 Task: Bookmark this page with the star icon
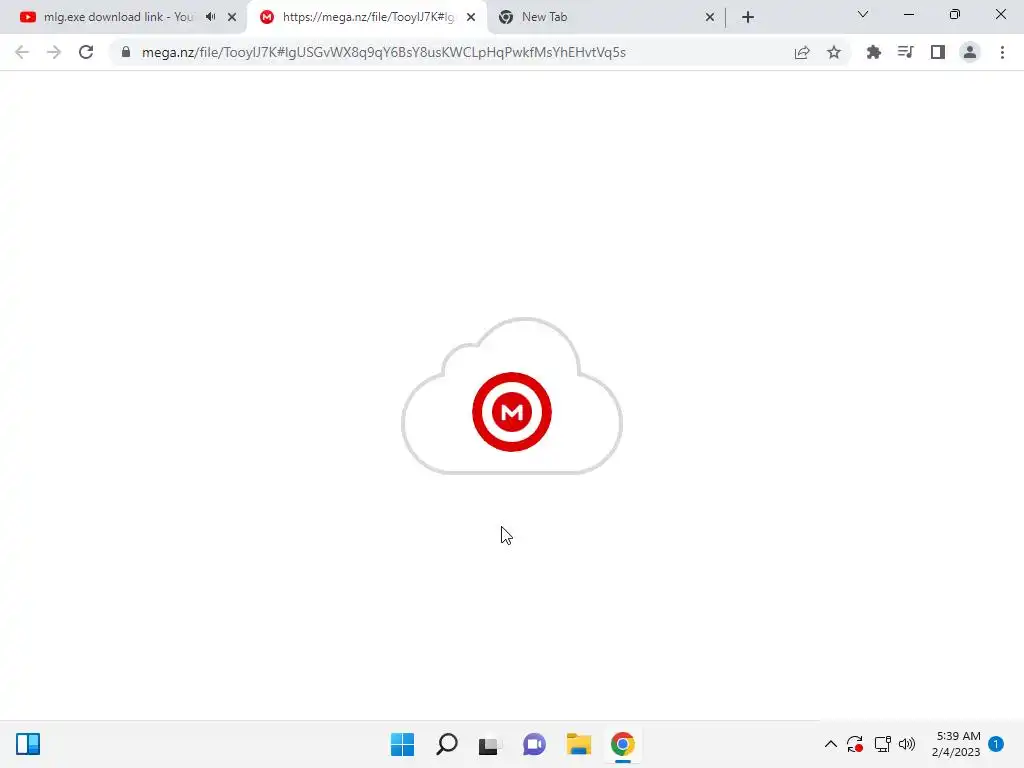[834, 52]
